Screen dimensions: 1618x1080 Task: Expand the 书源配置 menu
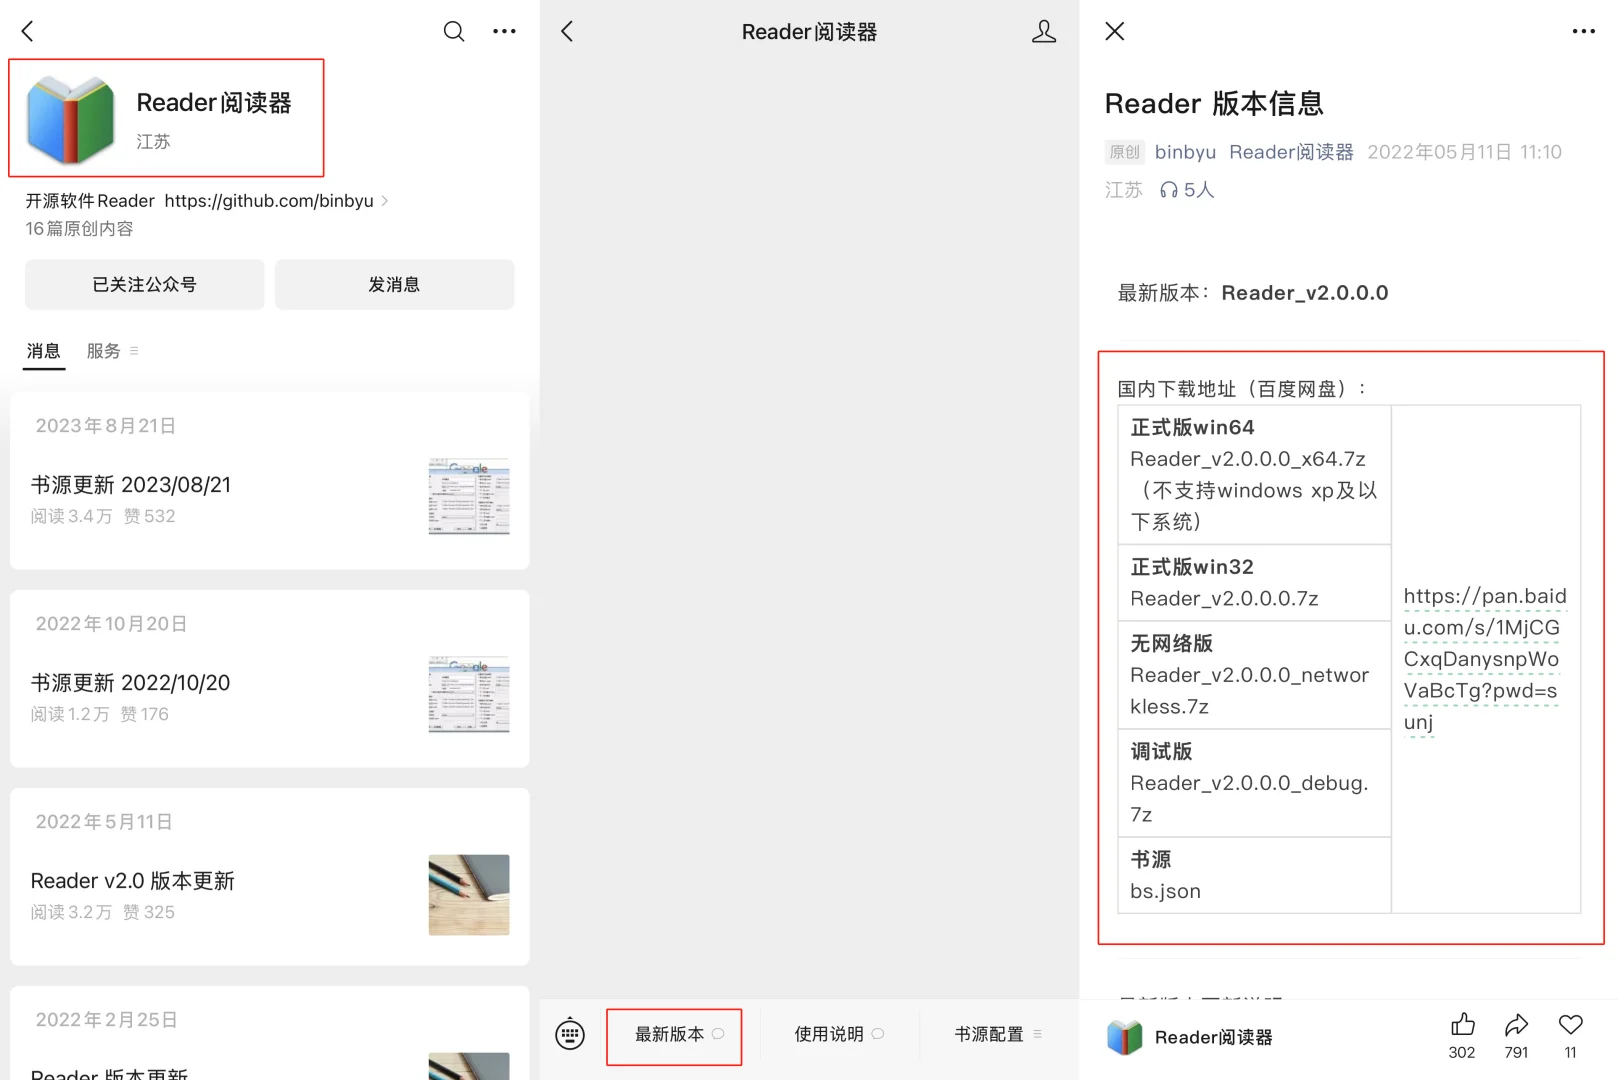tap(998, 1034)
